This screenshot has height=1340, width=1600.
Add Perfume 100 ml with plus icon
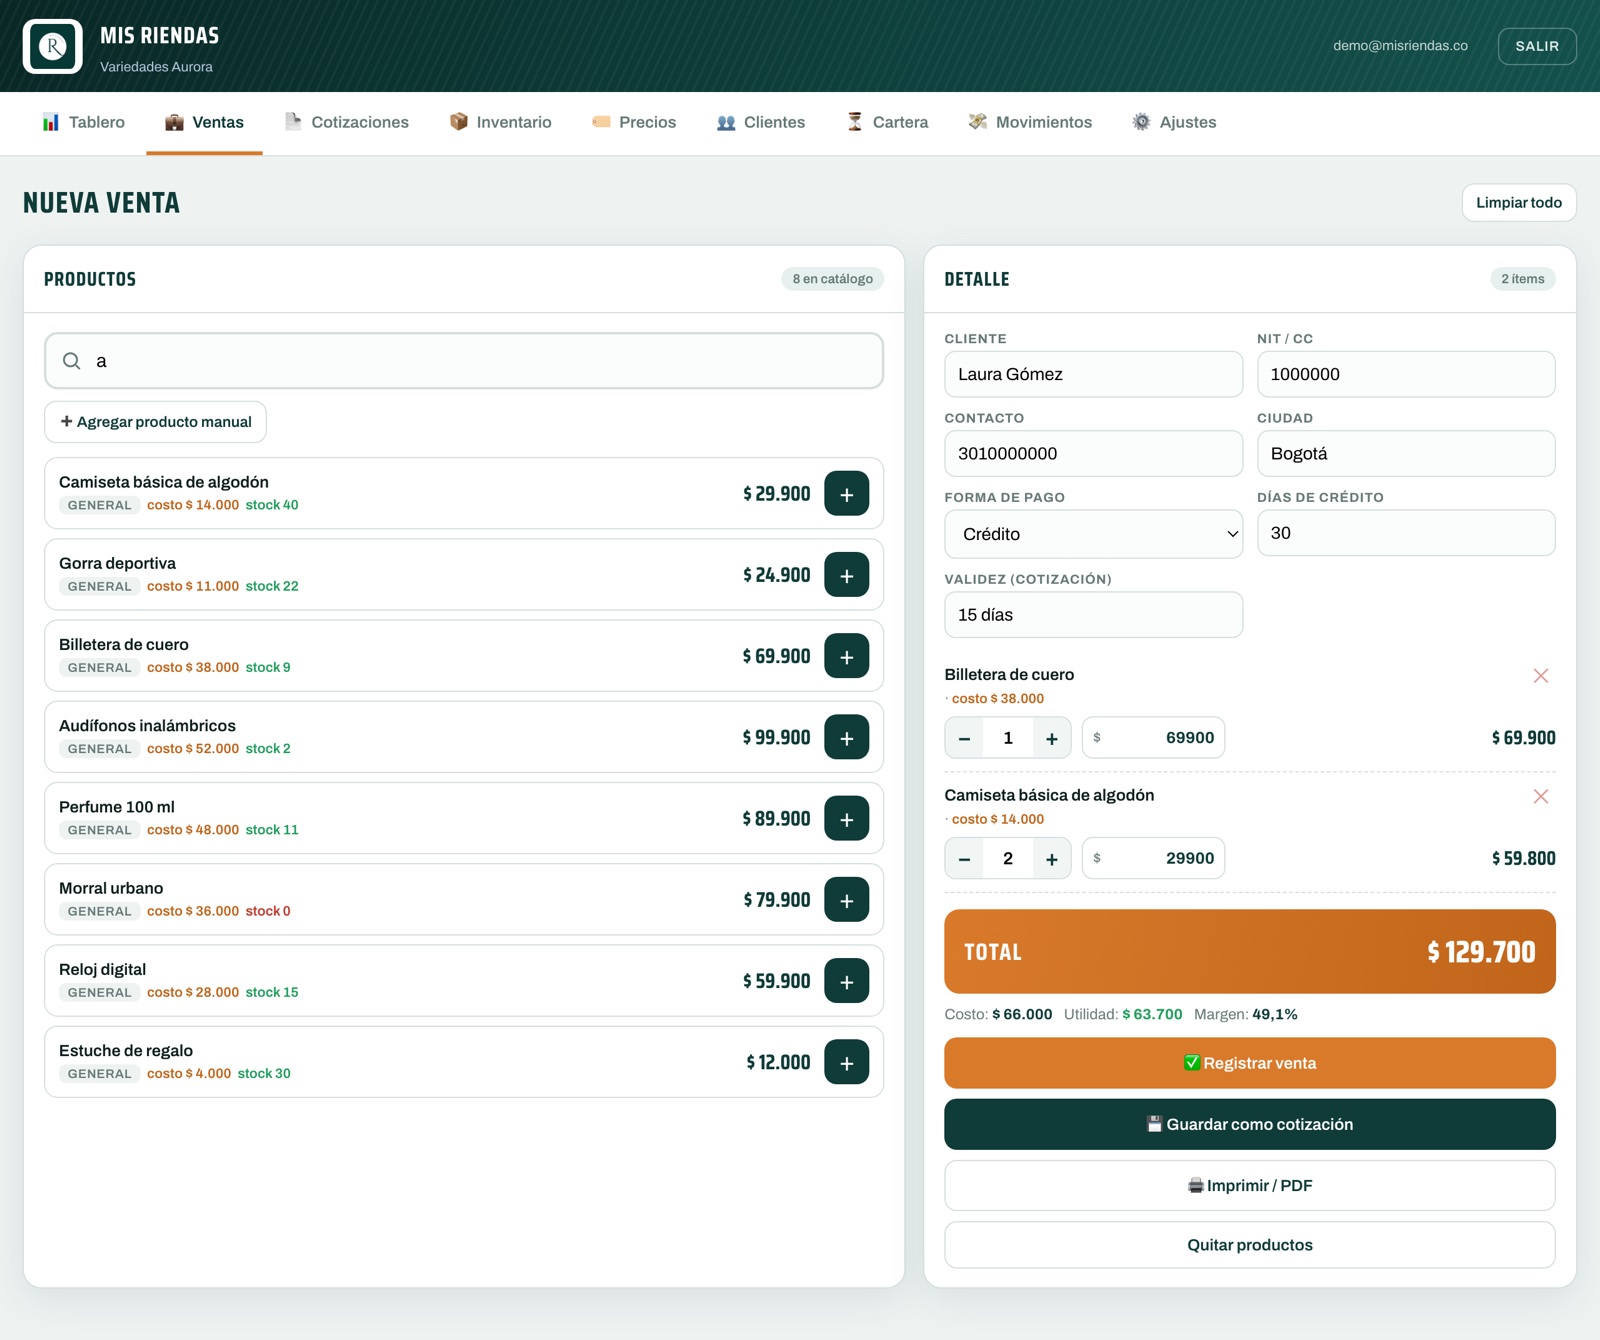(x=846, y=818)
